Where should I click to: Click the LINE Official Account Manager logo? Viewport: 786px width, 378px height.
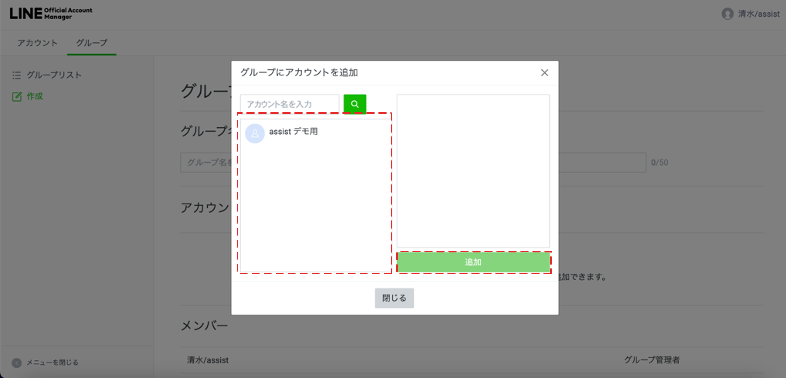click(51, 14)
